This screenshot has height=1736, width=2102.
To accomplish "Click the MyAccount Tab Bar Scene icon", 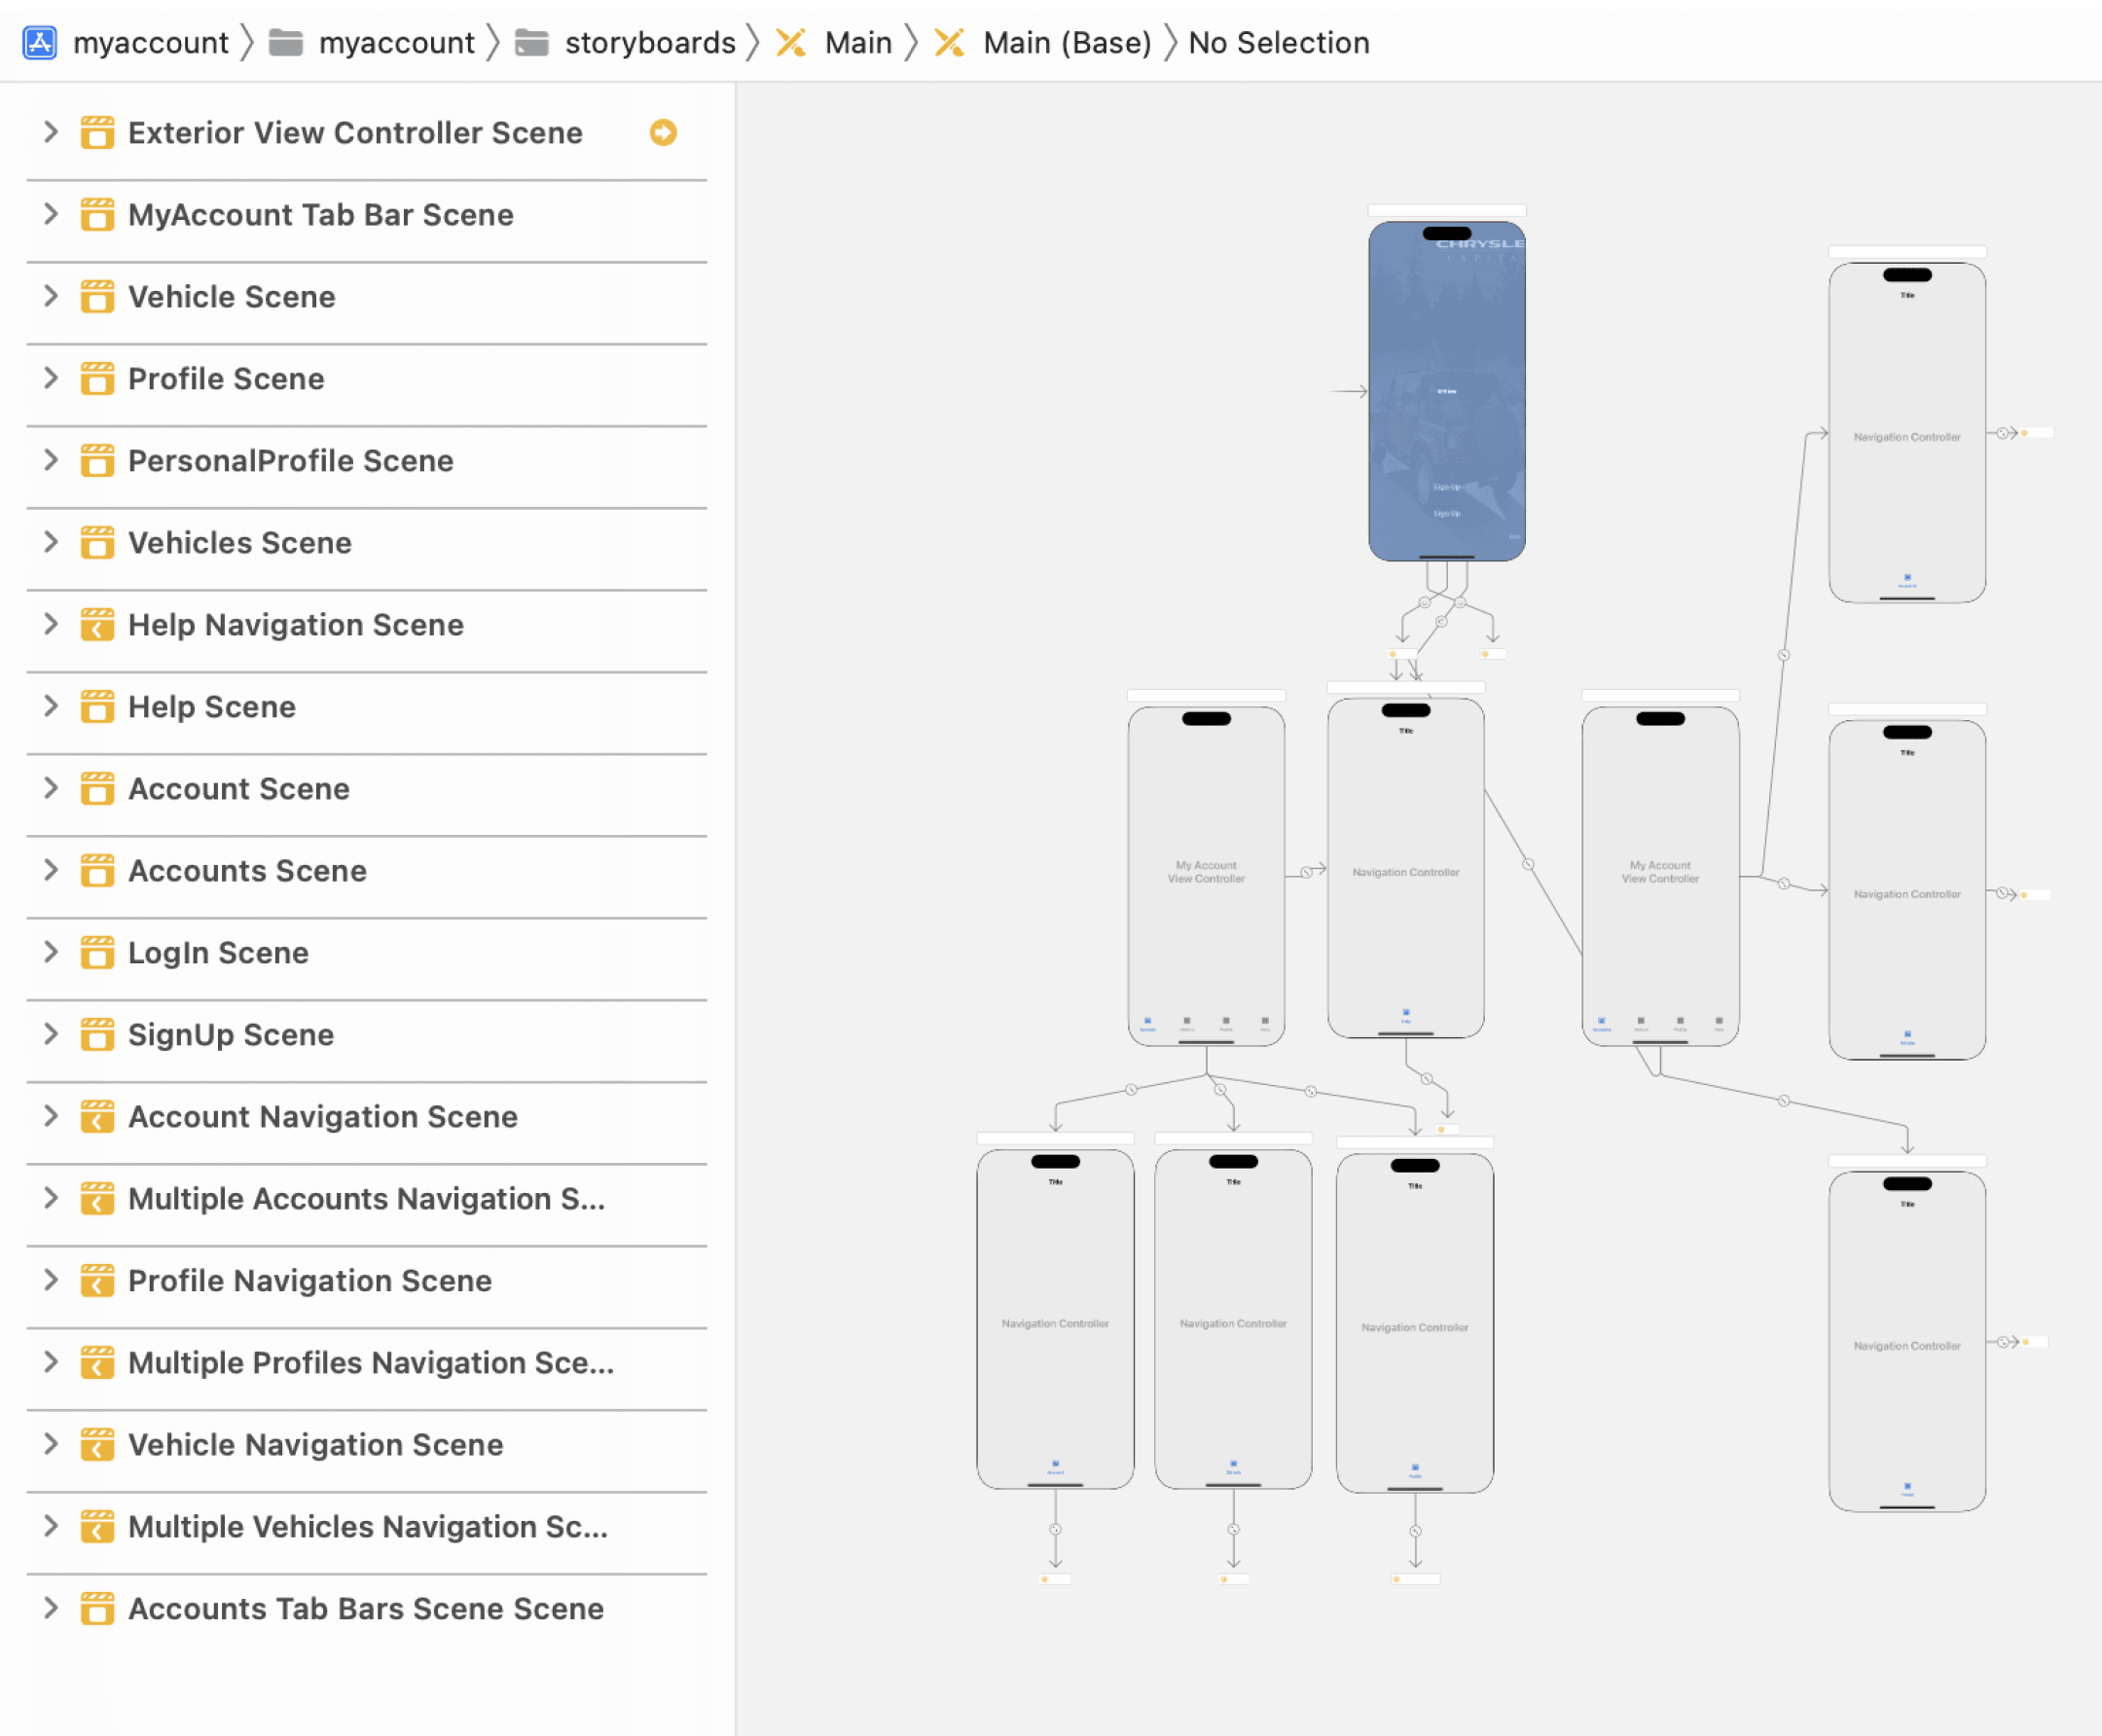I will point(97,215).
